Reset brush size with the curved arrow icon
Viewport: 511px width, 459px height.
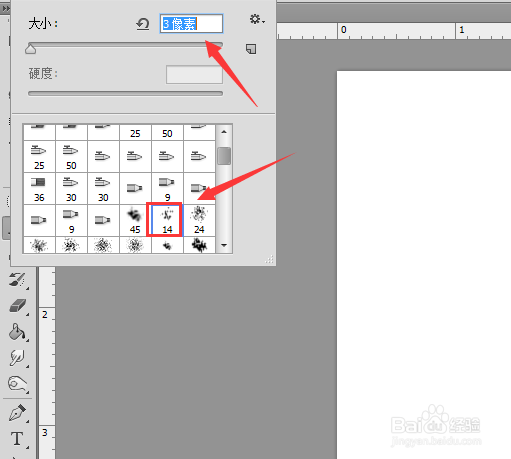coord(143,24)
